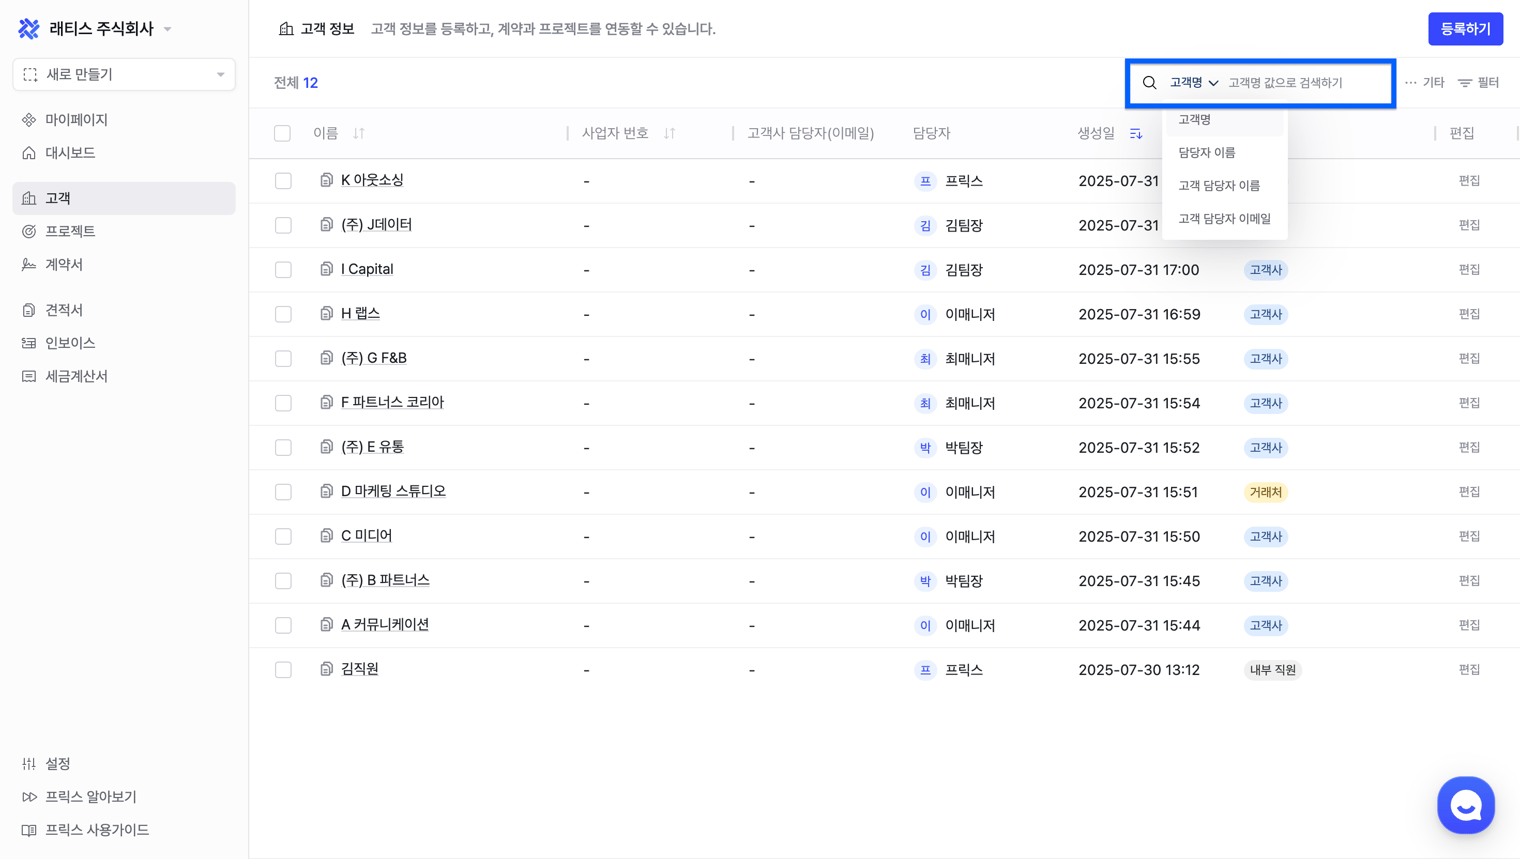Click the search magnifier icon

coord(1150,83)
